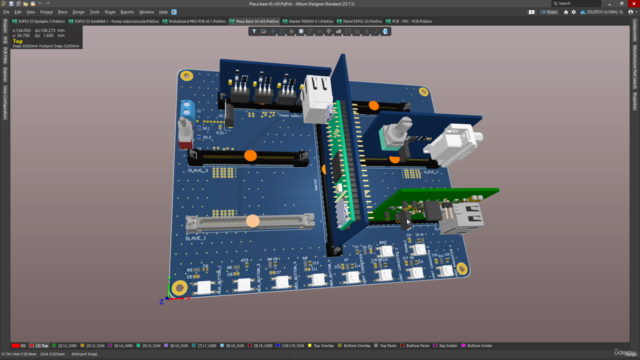
Task: Click the comments icon near Share
Action: click(531, 12)
